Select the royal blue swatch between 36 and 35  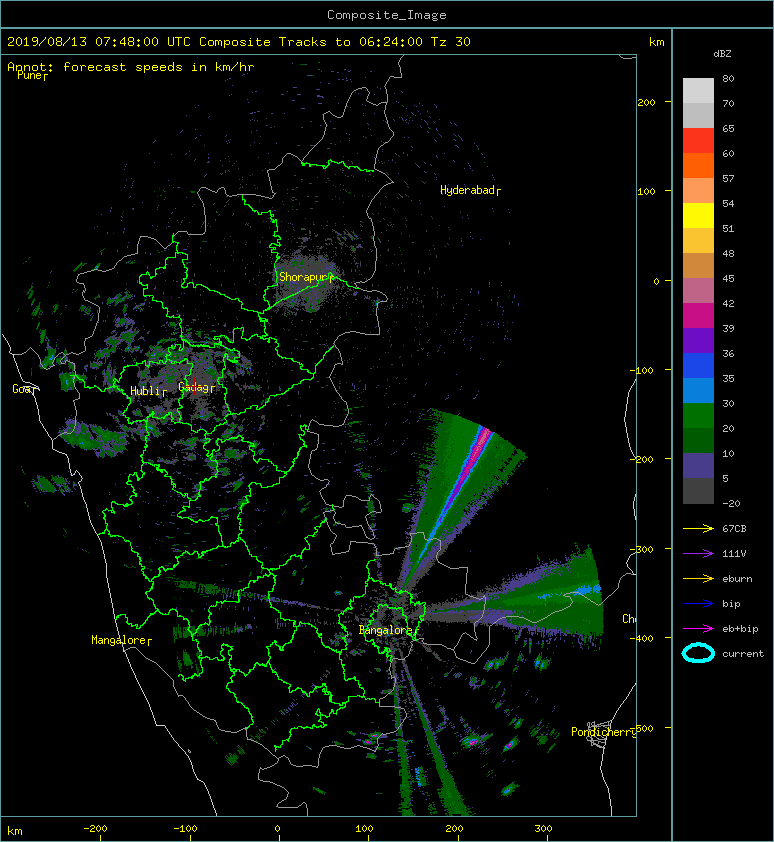coord(698,366)
